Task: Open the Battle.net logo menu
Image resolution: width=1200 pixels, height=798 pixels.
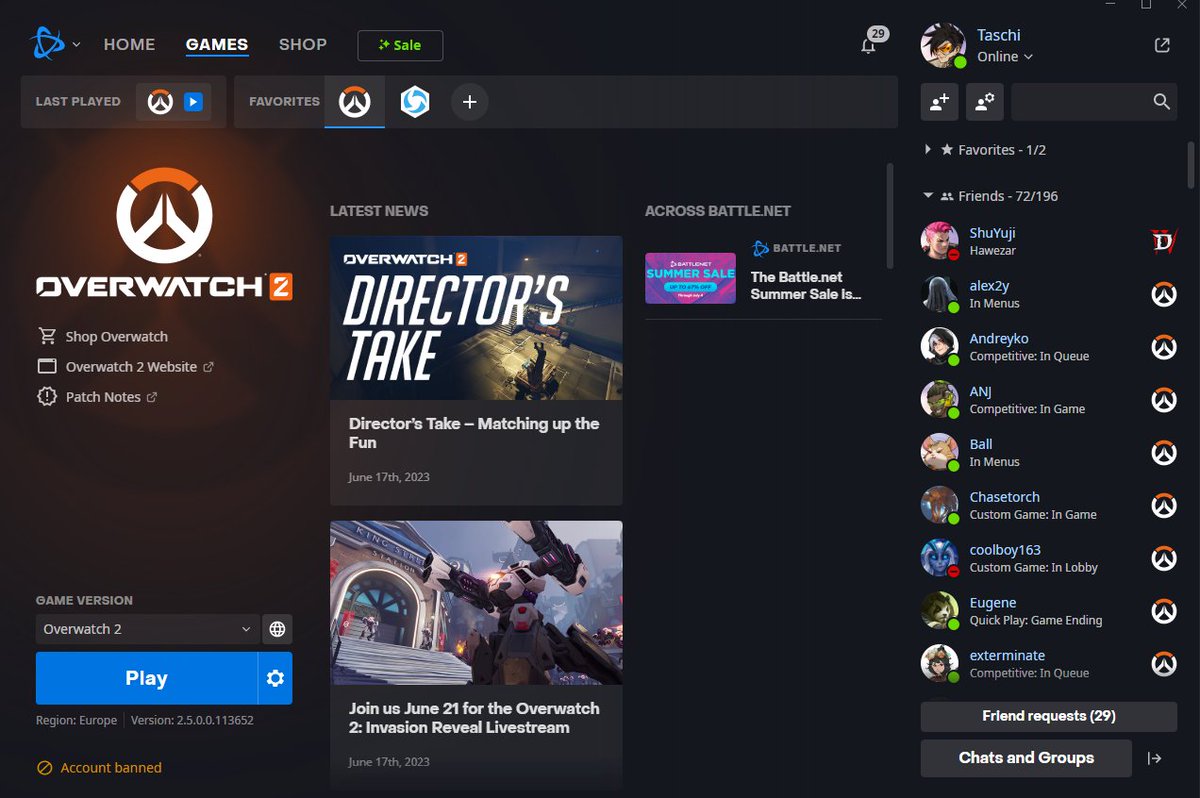Action: [48, 43]
